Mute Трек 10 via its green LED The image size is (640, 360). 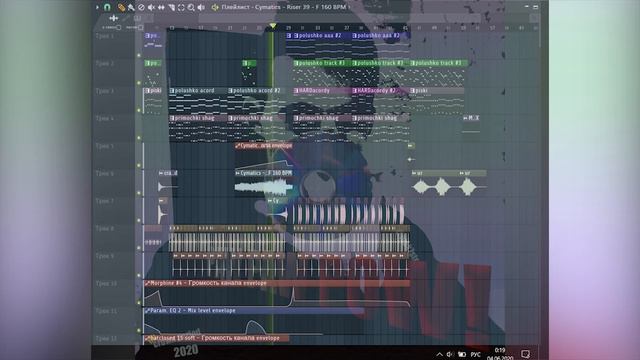pyautogui.click(x=139, y=303)
